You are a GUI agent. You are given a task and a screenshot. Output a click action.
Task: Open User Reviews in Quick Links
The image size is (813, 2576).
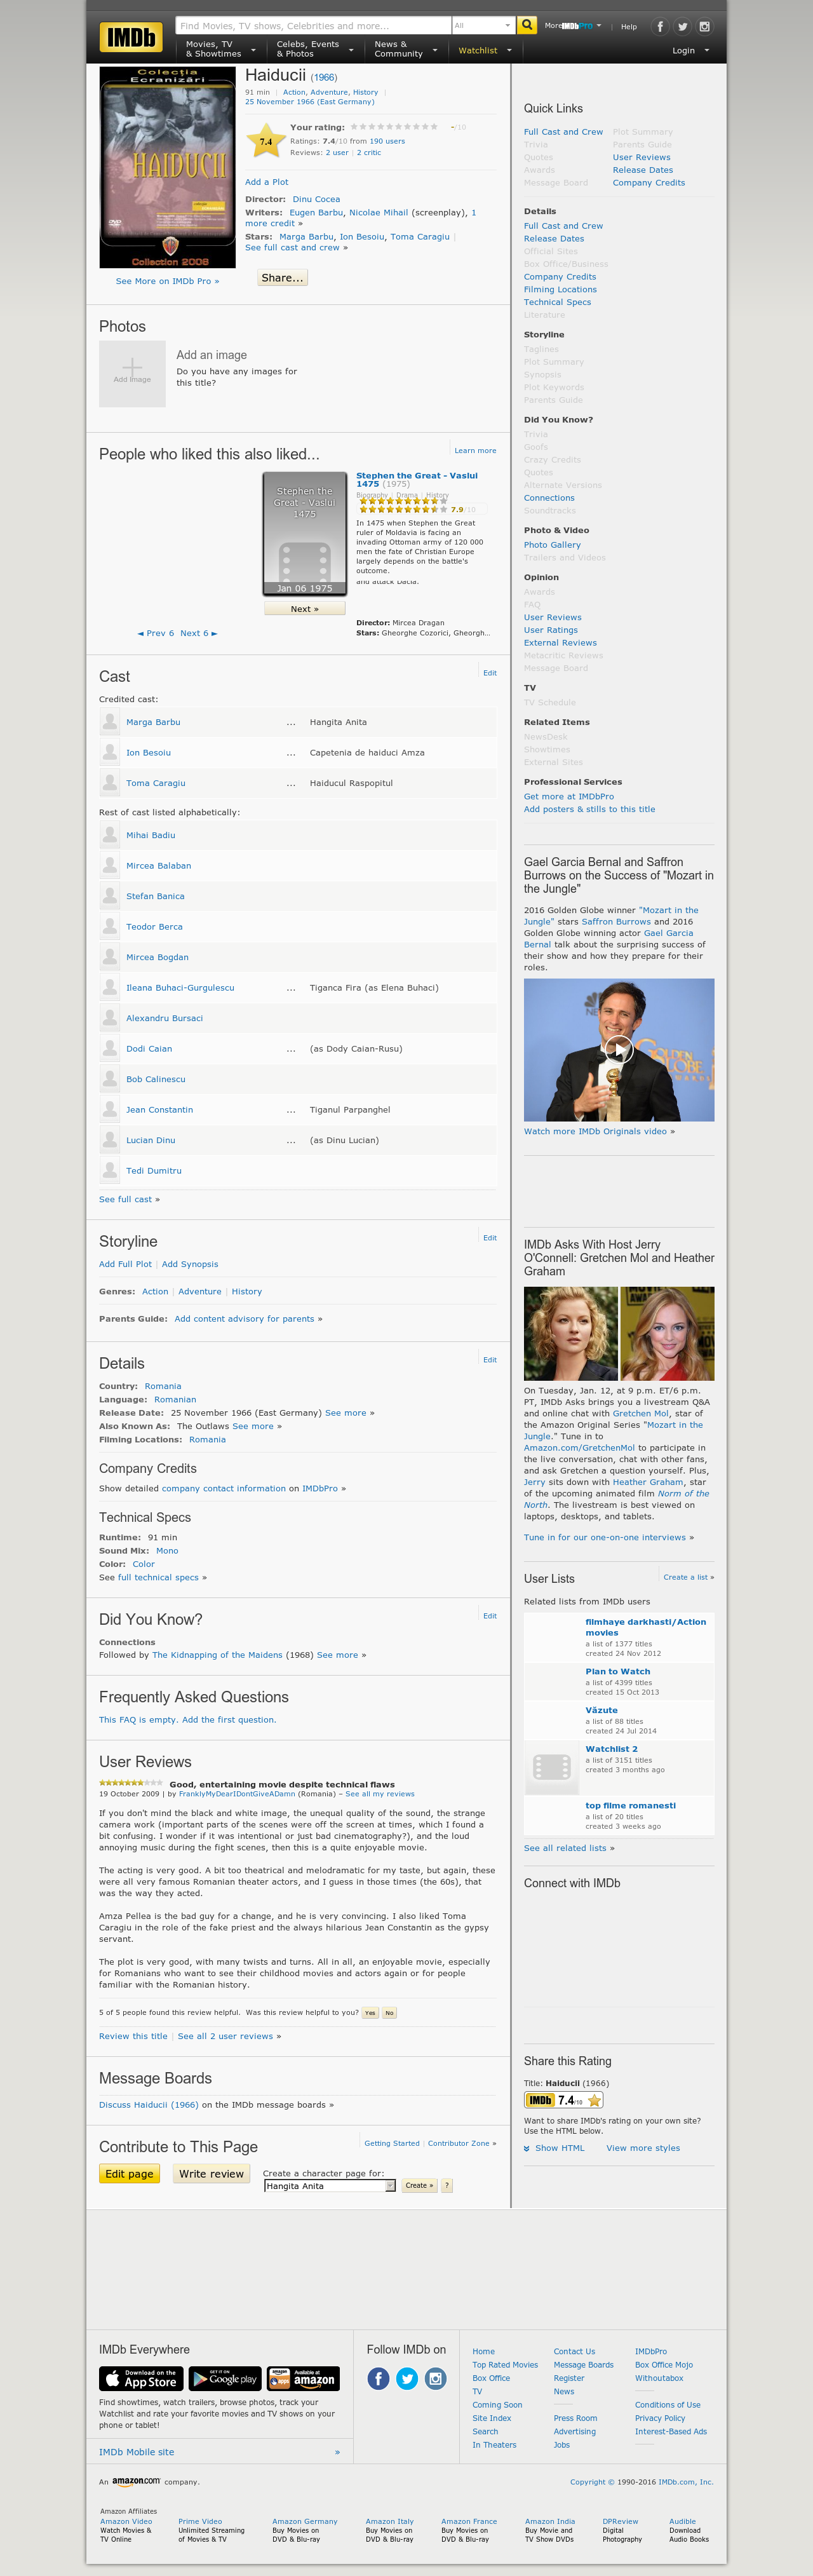(x=641, y=157)
